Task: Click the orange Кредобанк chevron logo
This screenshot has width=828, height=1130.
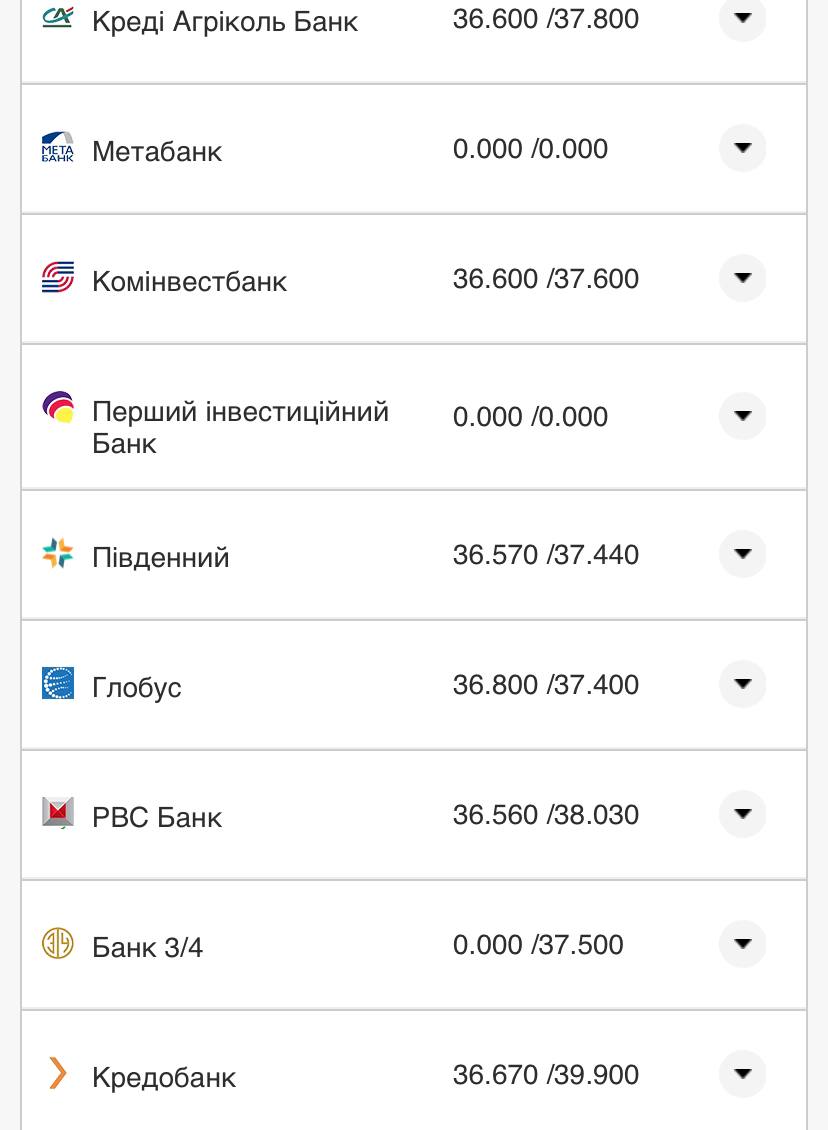Action: click(x=57, y=1073)
